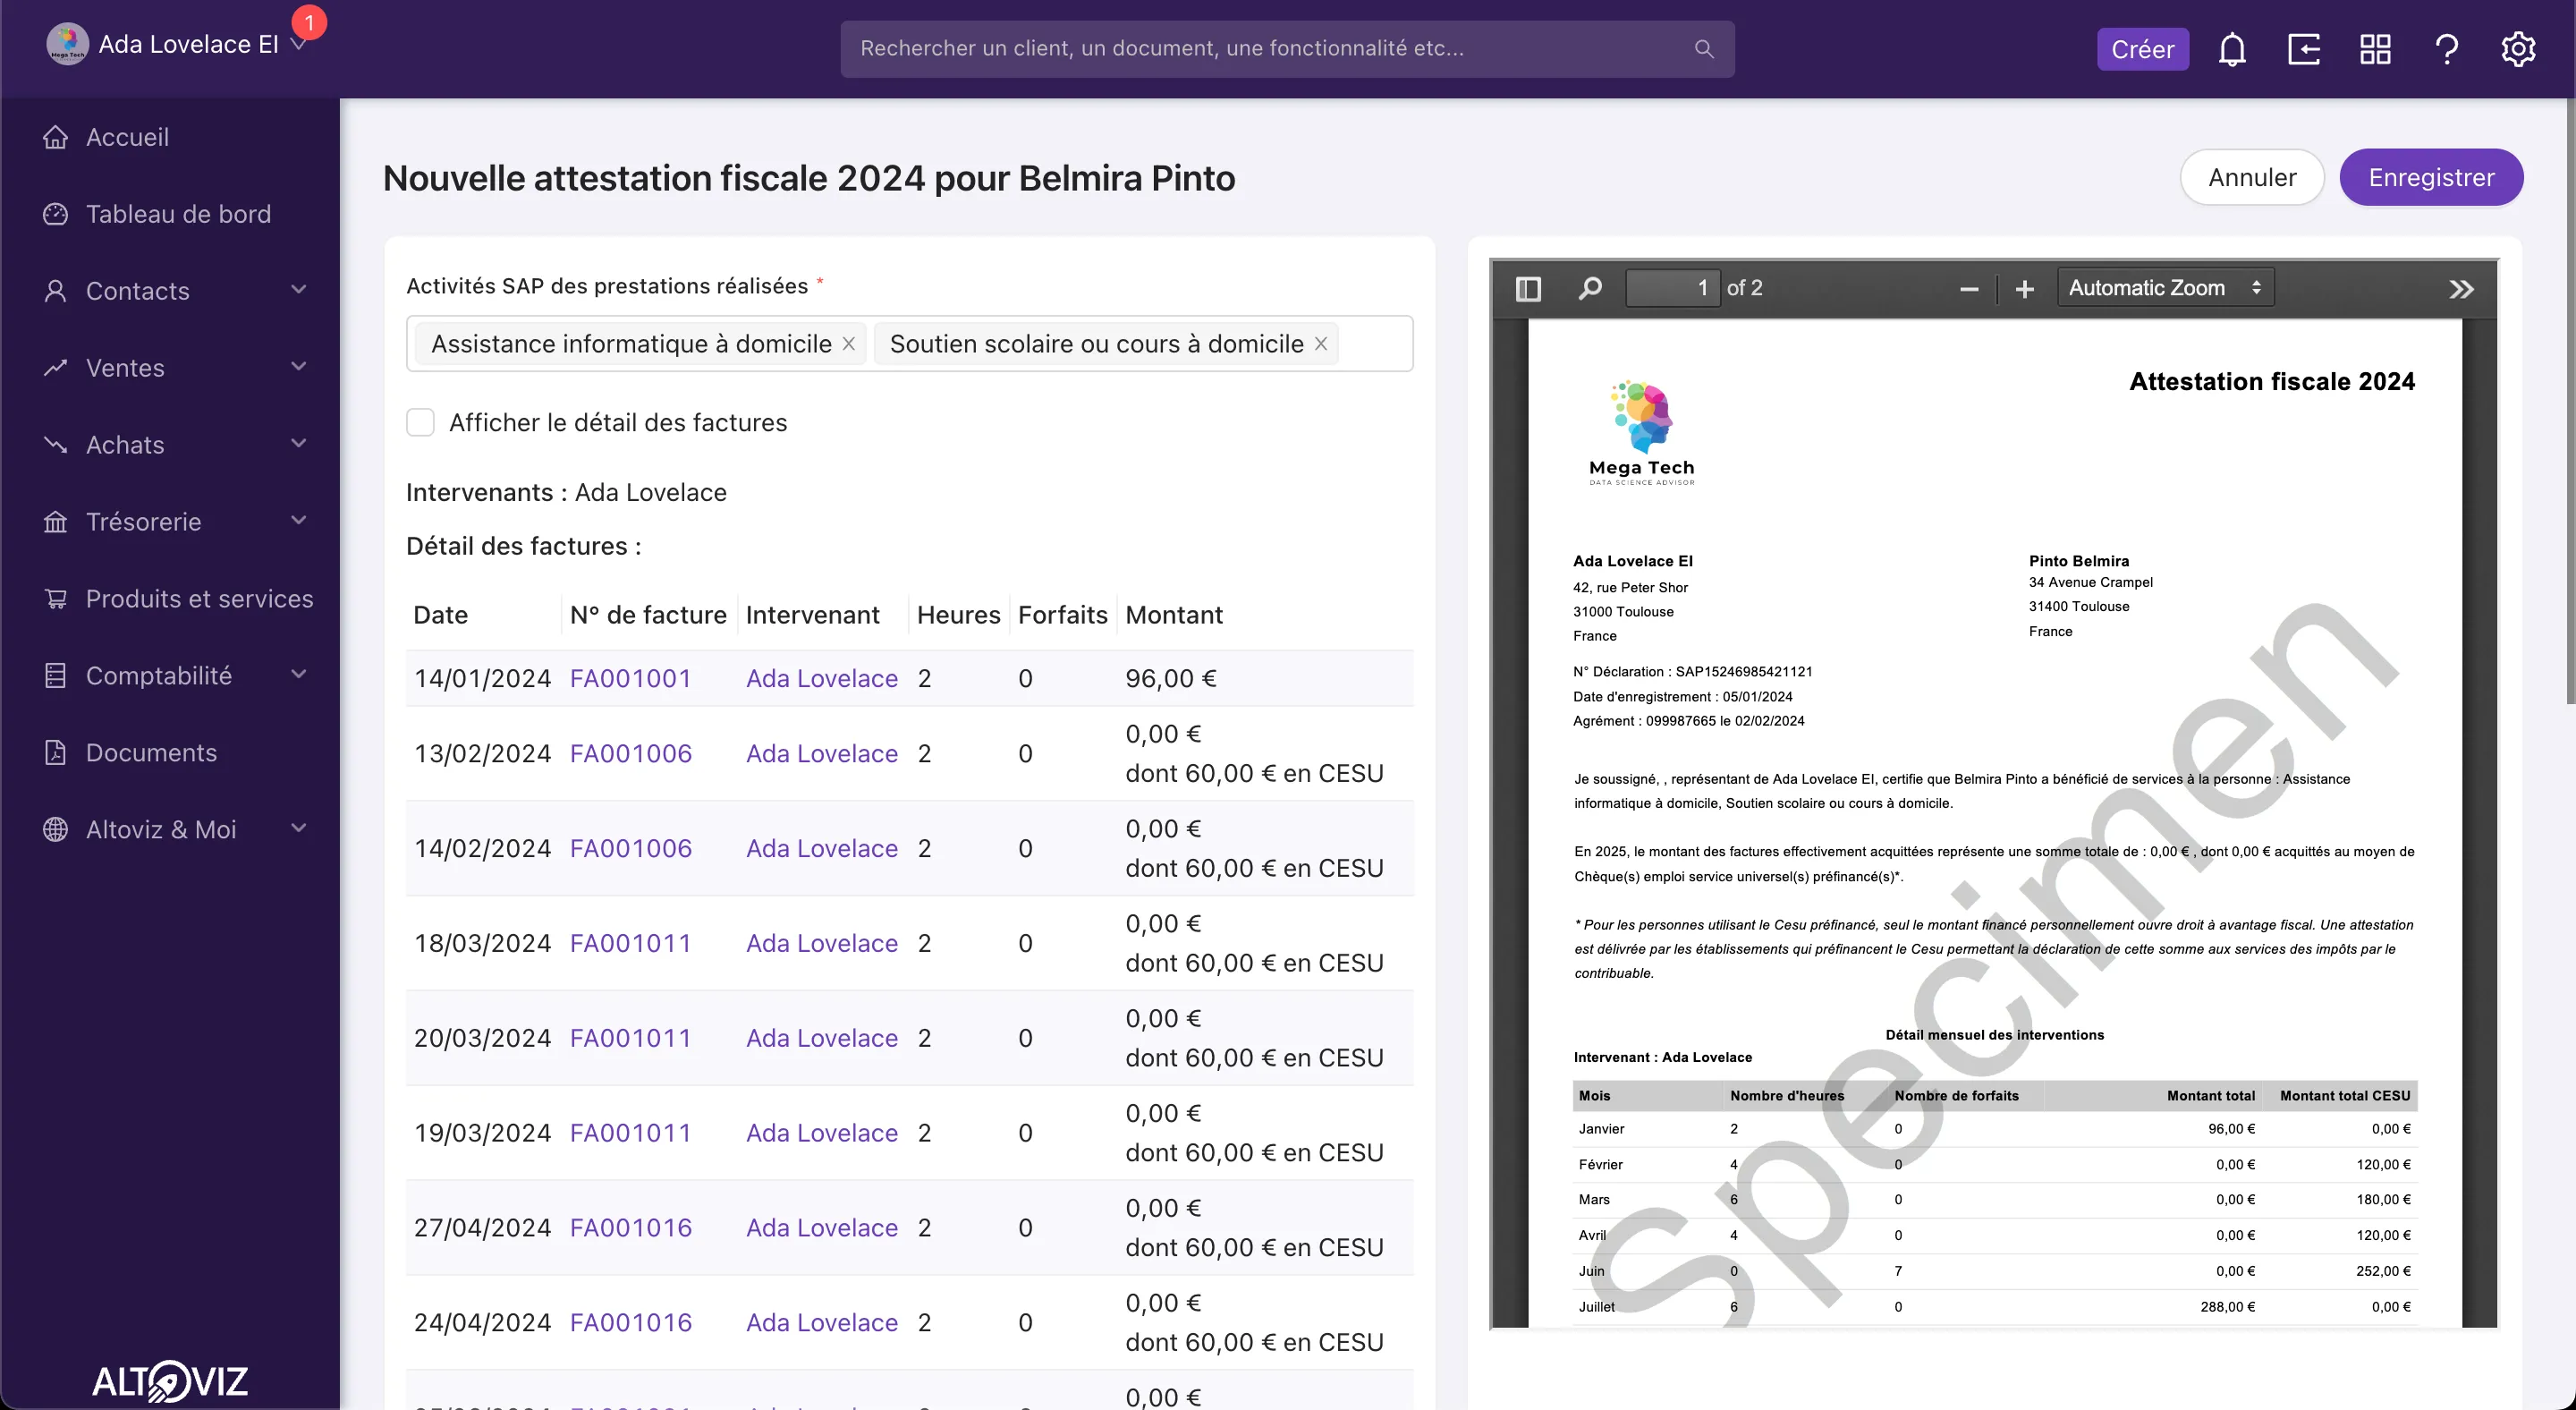Image resolution: width=2576 pixels, height=1410 pixels.
Task: Open Ada Lovelace link in 20/03/2024 row
Action: [x=822, y=1039]
